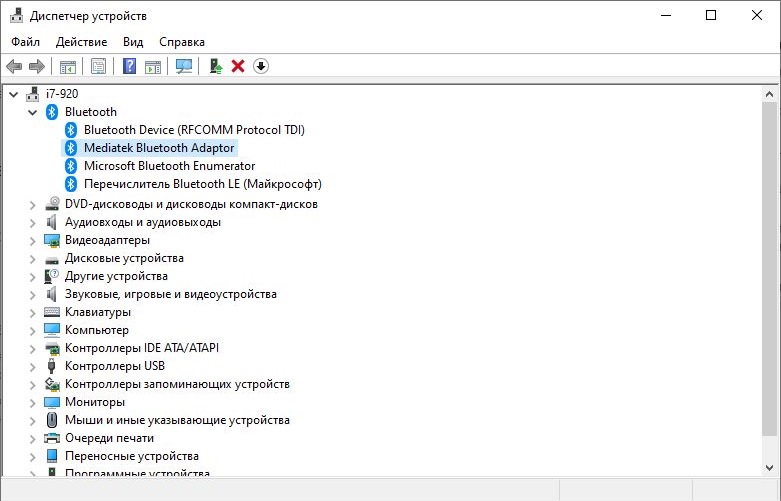Click the Back arrow toolbar icon

(14, 66)
